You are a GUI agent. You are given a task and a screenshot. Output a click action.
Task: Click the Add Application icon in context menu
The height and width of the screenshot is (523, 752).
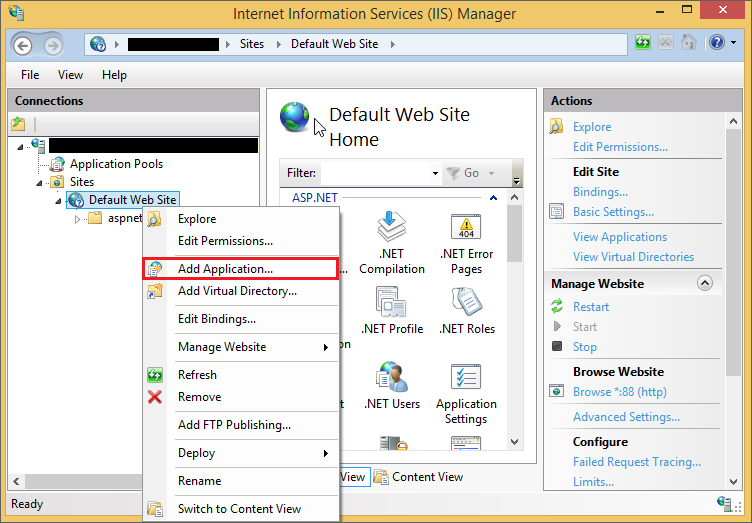pos(154,269)
